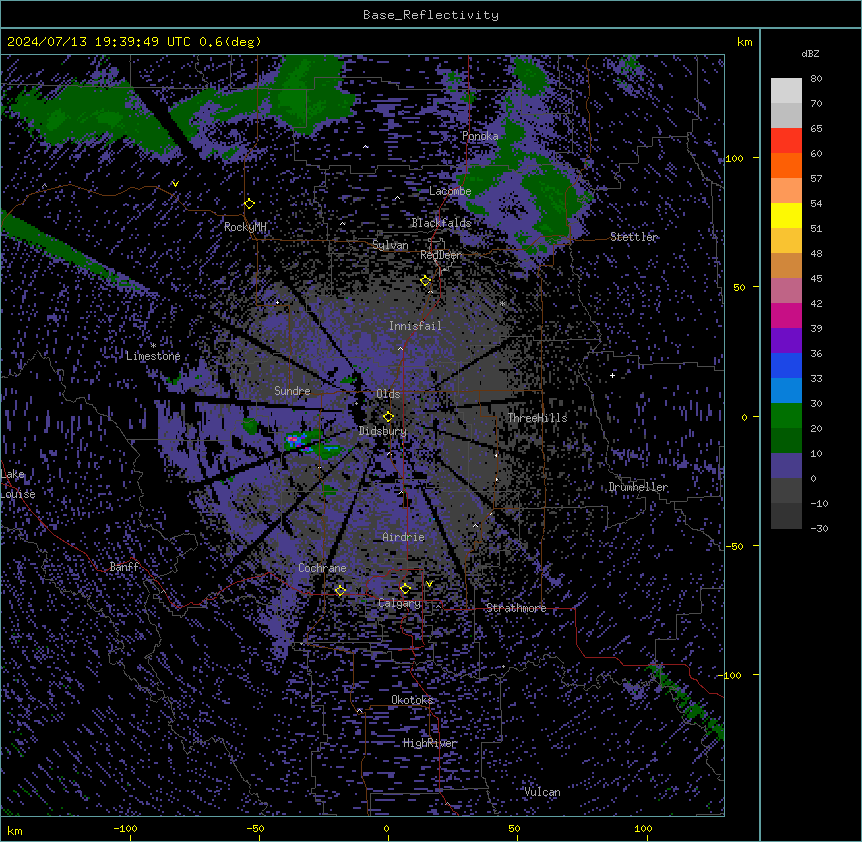Screen dimensions: 862x842
Task: Click the 80 value on the dBZ scale
Action: [x=816, y=79]
